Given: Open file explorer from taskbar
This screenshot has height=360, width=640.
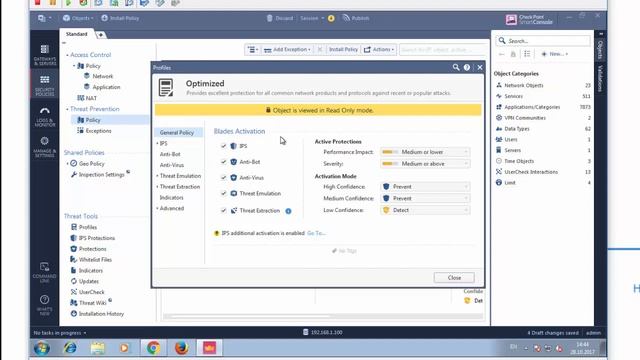Looking at the screenshot, I should tap(98, 348).
